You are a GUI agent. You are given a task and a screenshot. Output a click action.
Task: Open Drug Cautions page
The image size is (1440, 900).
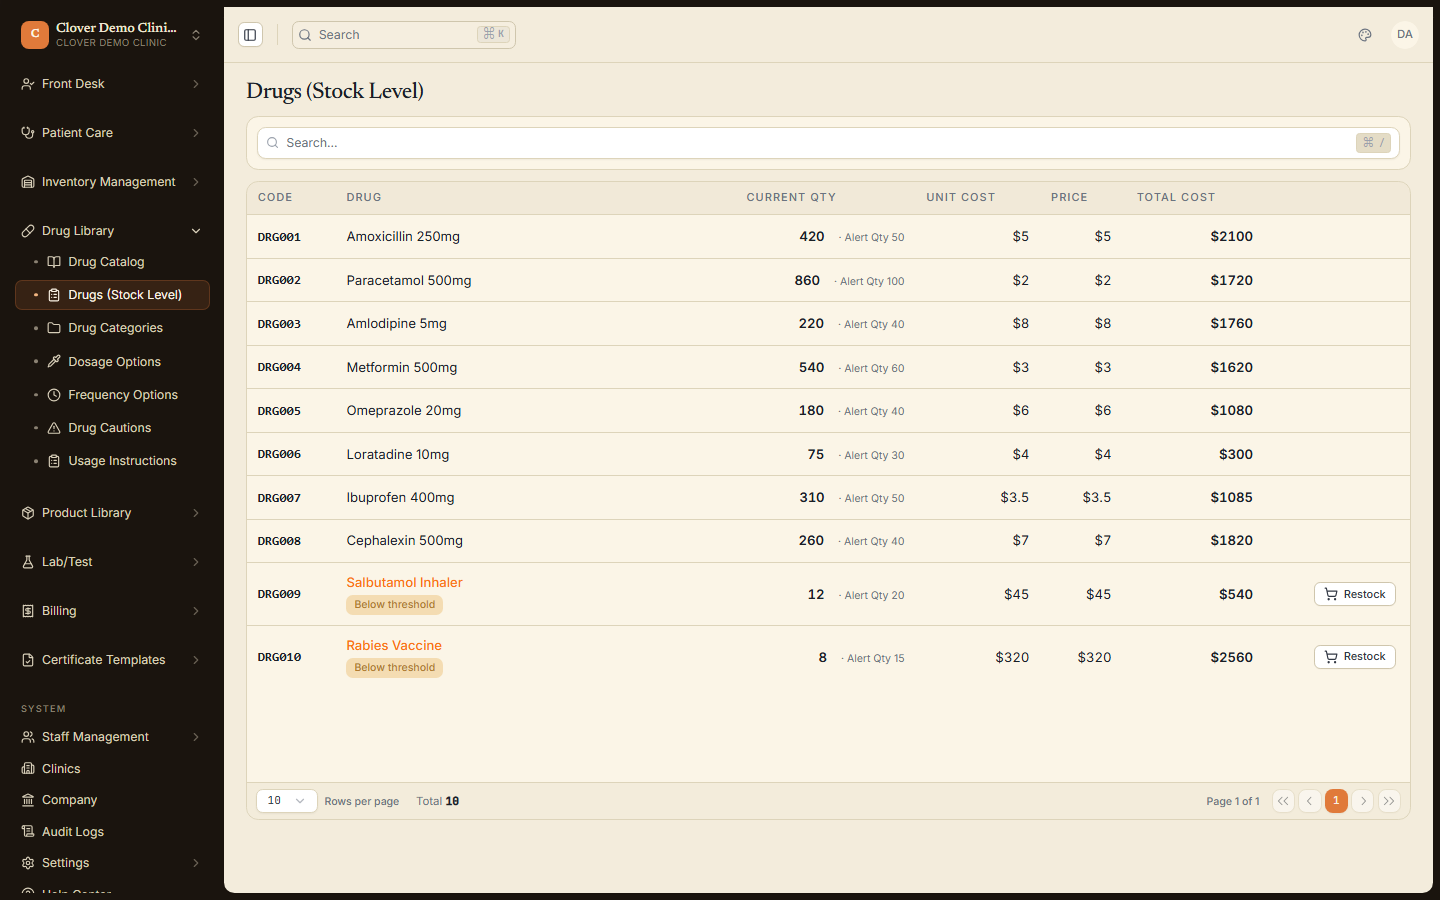coord(112,428)
